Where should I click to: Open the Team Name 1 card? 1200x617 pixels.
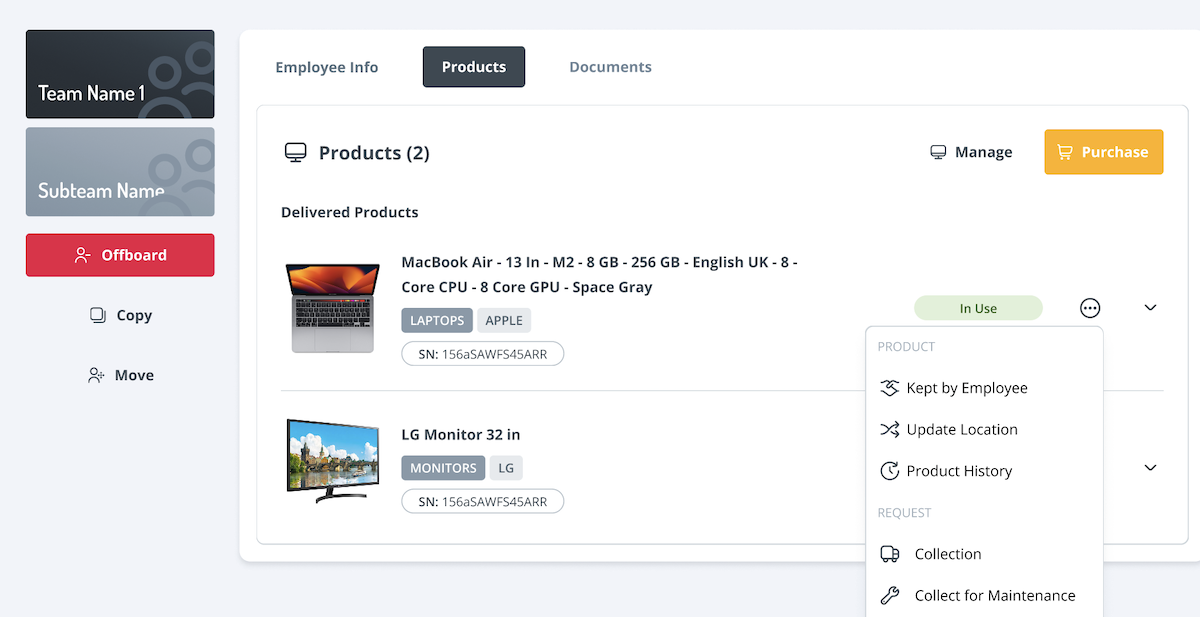[x=120, y=74]
